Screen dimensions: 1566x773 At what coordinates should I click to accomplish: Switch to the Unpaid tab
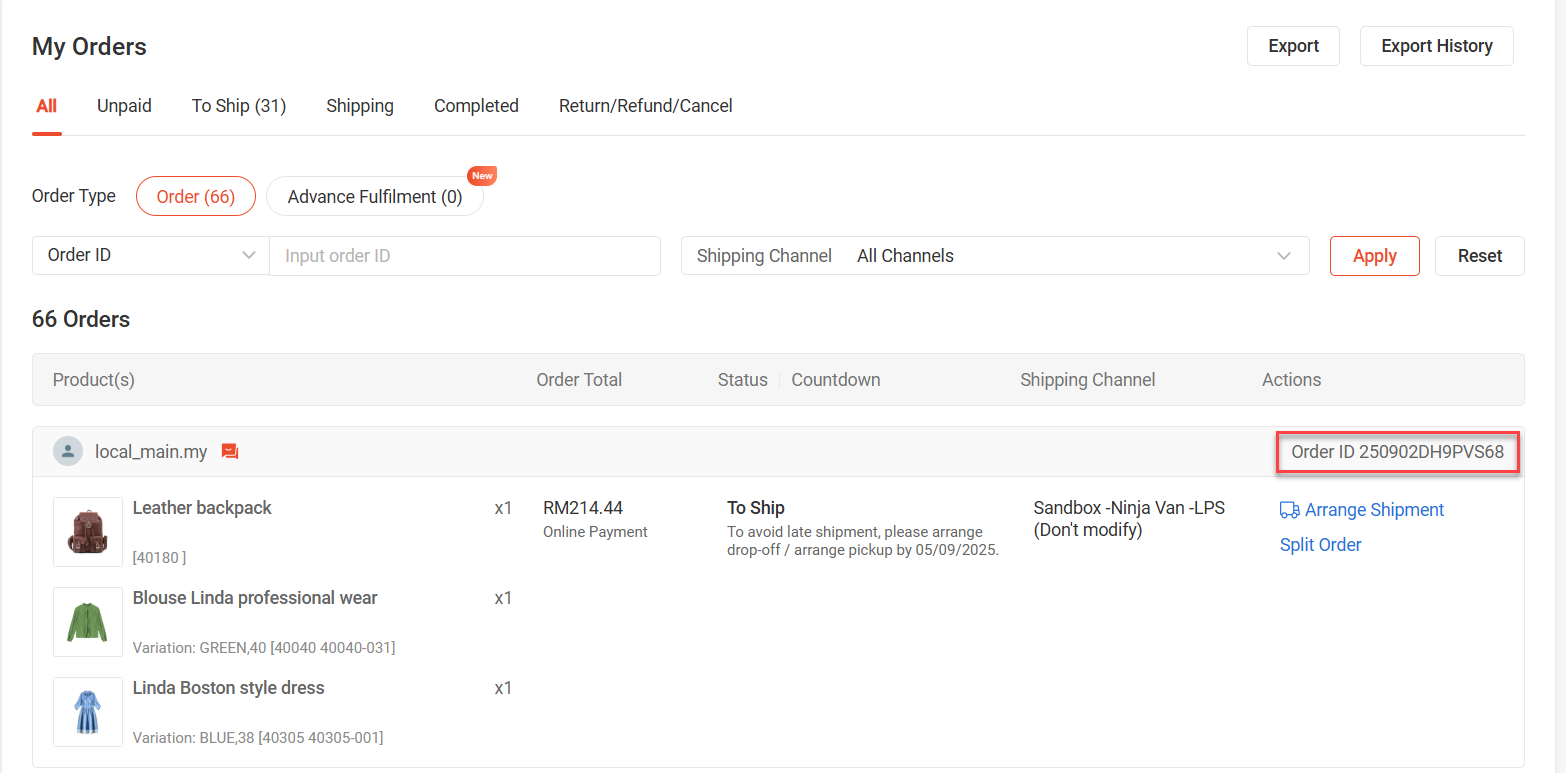124,106
